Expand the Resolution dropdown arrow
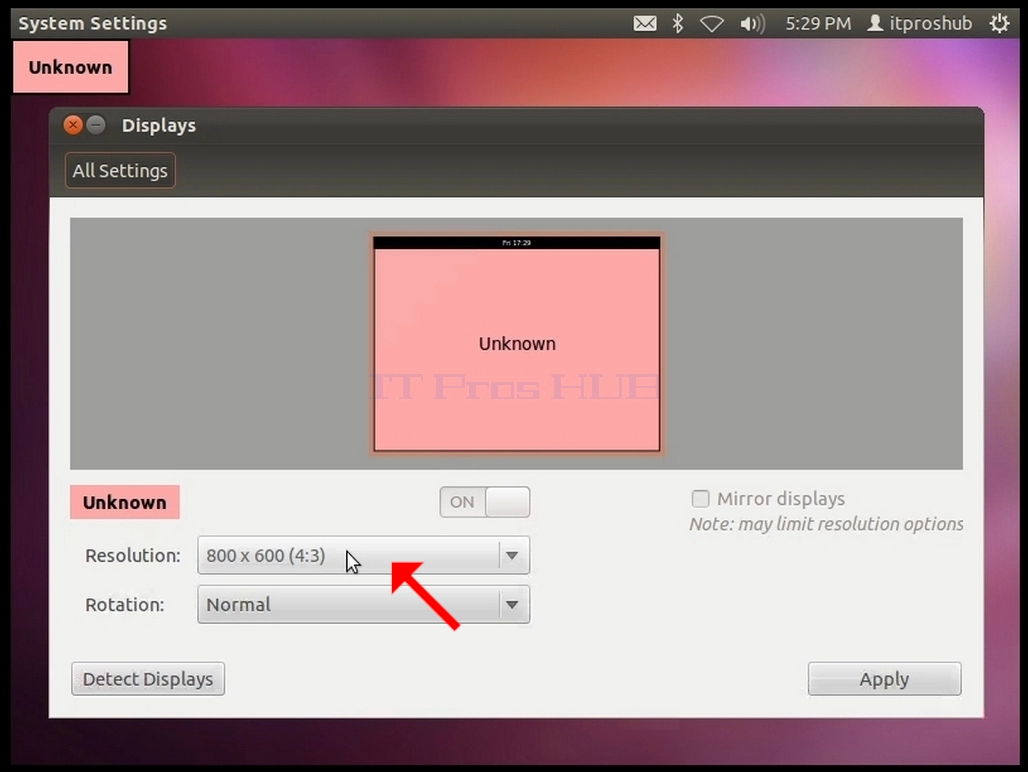Viewport: 1028px width, 772px height. [x=512, y=556]
